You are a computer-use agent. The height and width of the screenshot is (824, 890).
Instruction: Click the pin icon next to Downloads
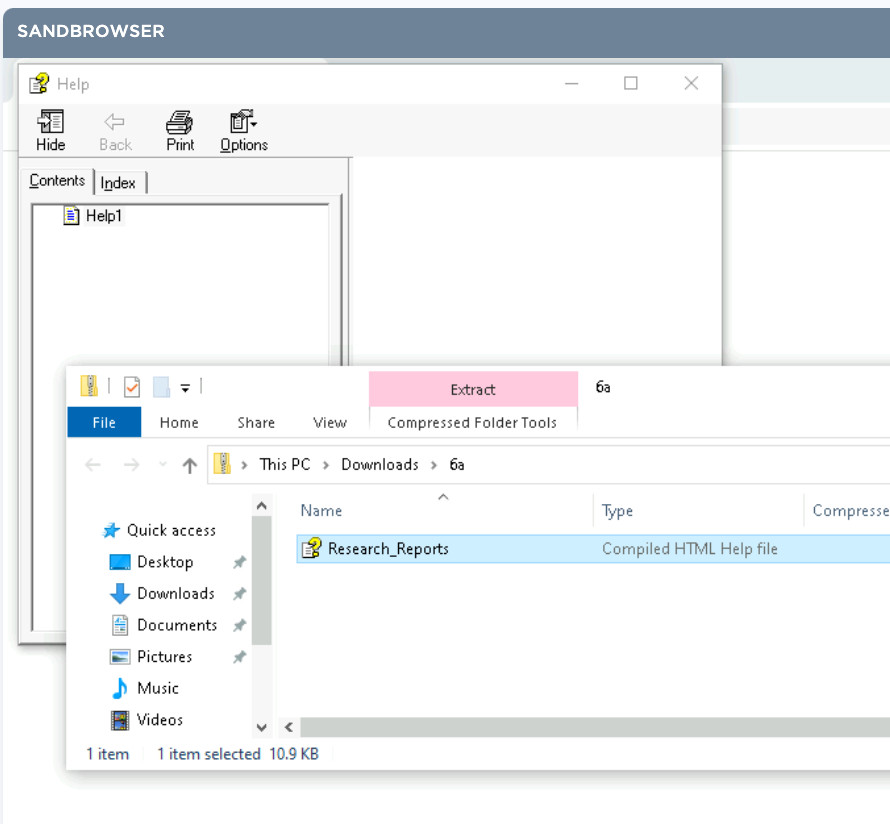tap(240, 594)
